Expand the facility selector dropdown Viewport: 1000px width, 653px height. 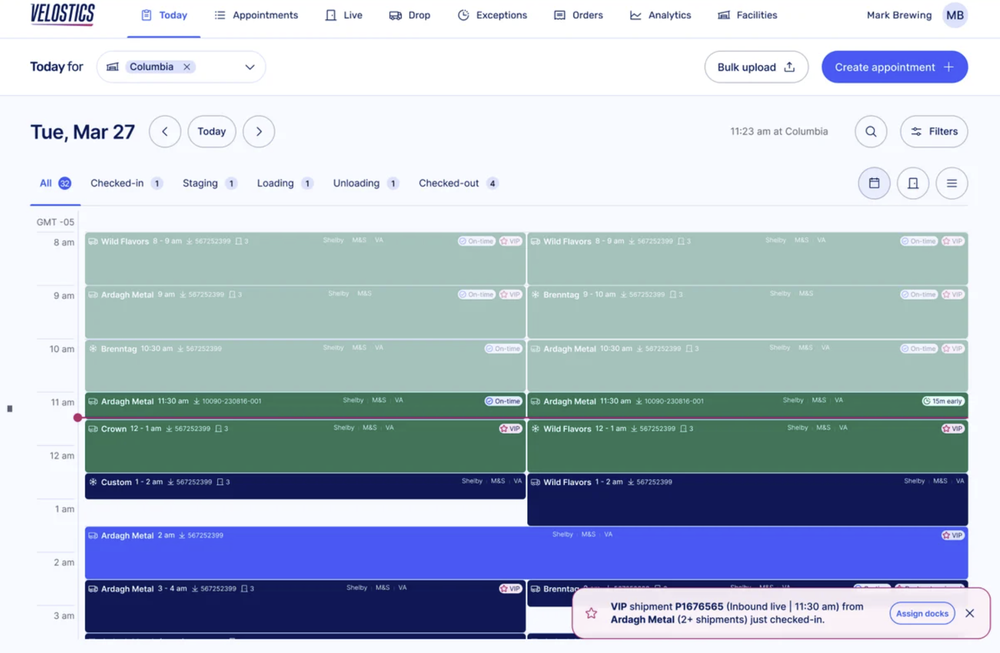click(x=250, y=67)
